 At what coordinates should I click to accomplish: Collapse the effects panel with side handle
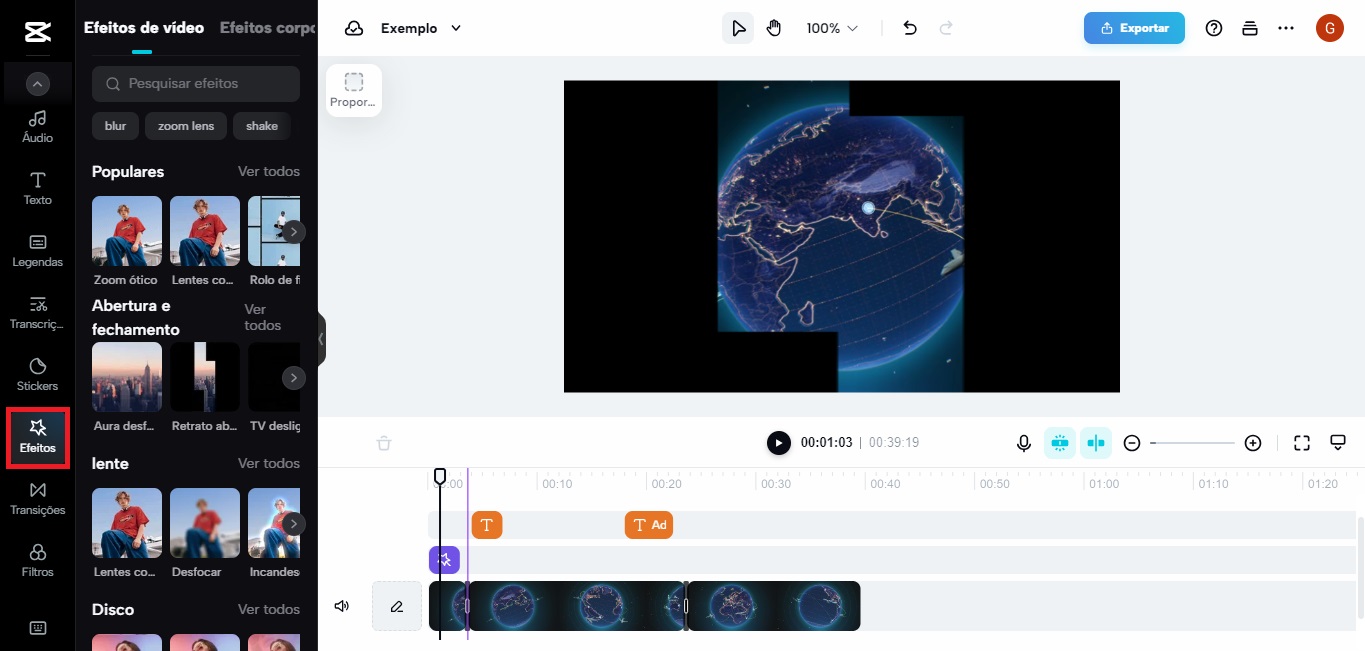coord(321,340)
